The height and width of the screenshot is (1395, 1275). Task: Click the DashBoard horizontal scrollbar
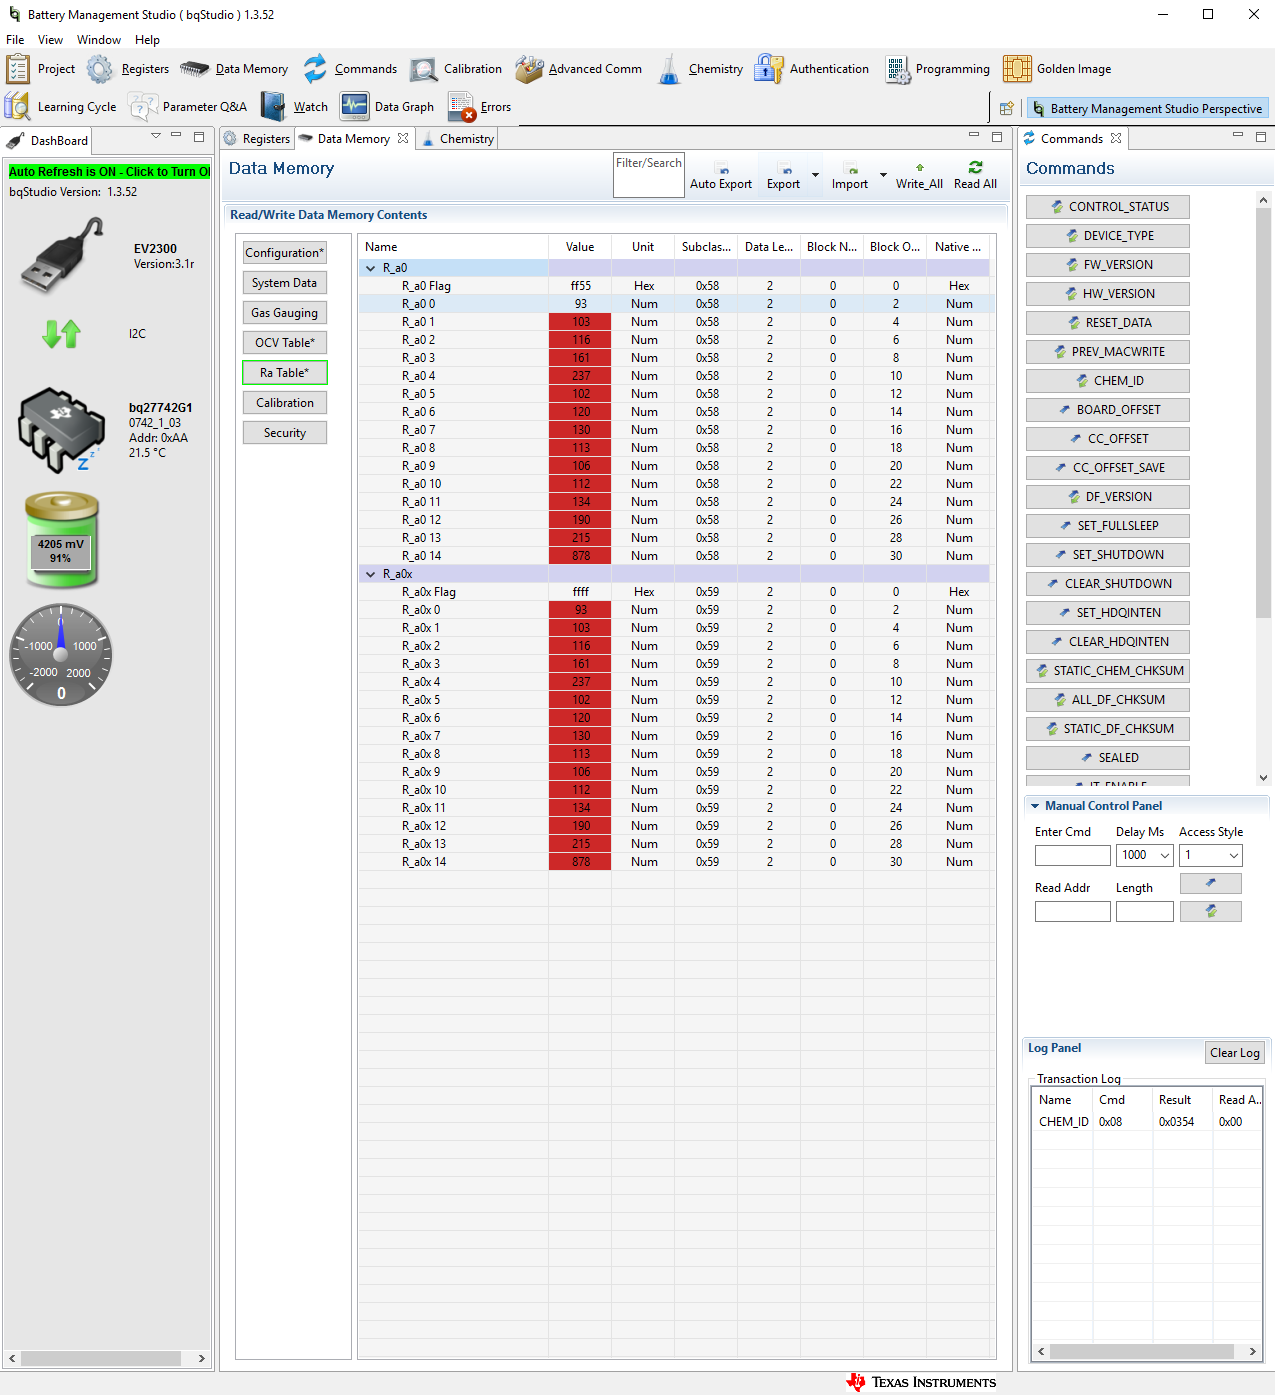point(101,1358)
